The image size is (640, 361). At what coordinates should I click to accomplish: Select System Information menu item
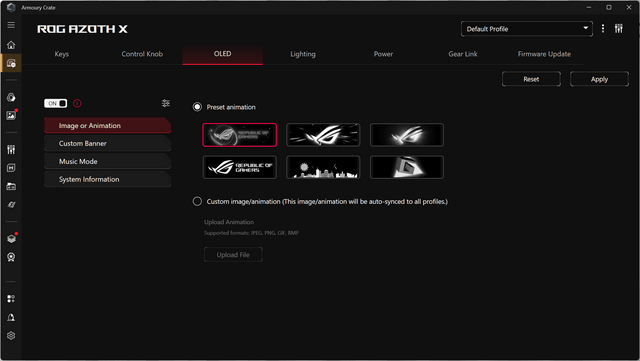(x=107, y=179)
